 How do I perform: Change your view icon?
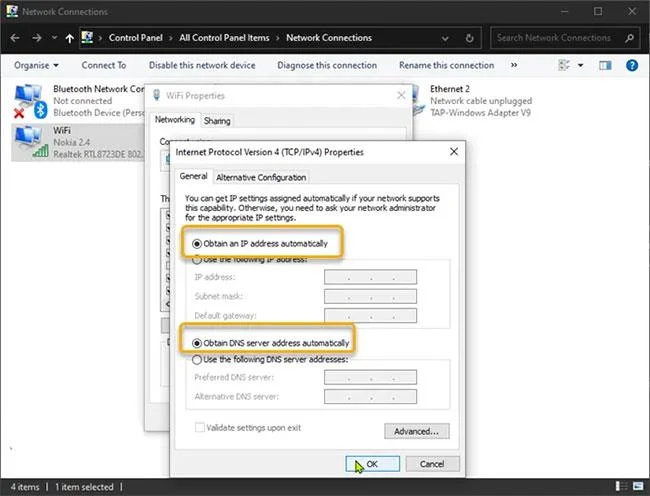tap(563, 65)
